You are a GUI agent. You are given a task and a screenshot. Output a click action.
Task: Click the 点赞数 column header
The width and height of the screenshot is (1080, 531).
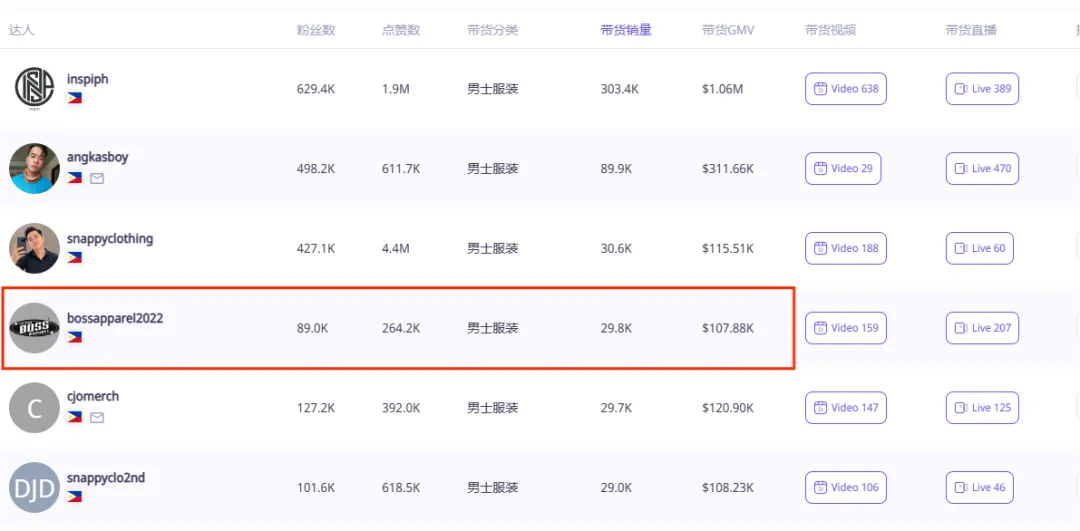(401, 30)
